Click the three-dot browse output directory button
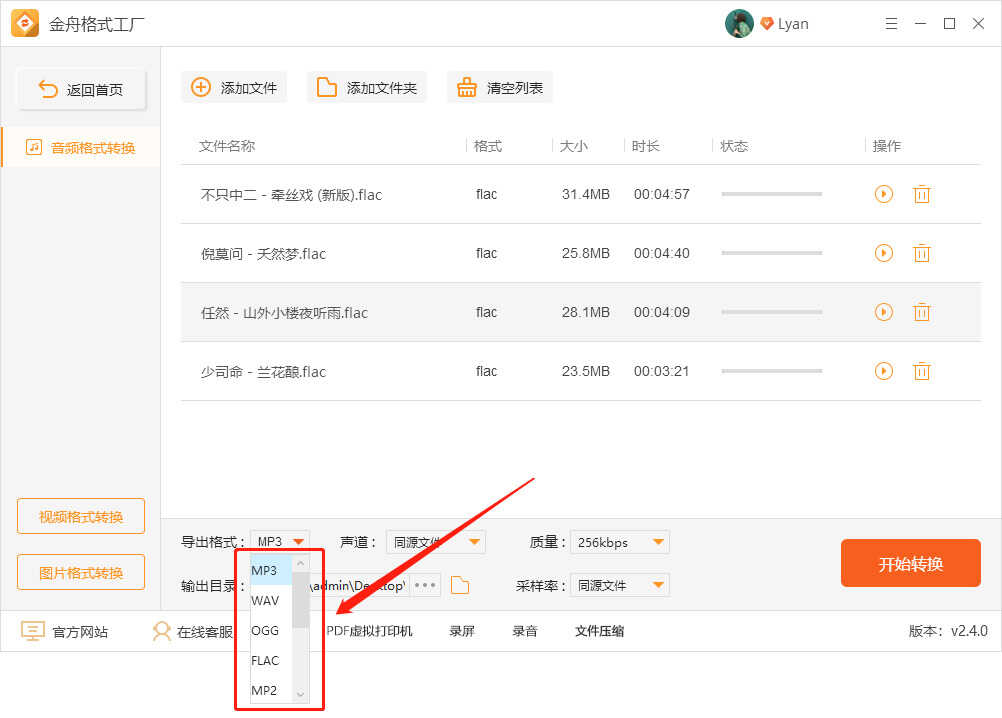This screenshot has height=718, width=1002. tap(425, 585)
